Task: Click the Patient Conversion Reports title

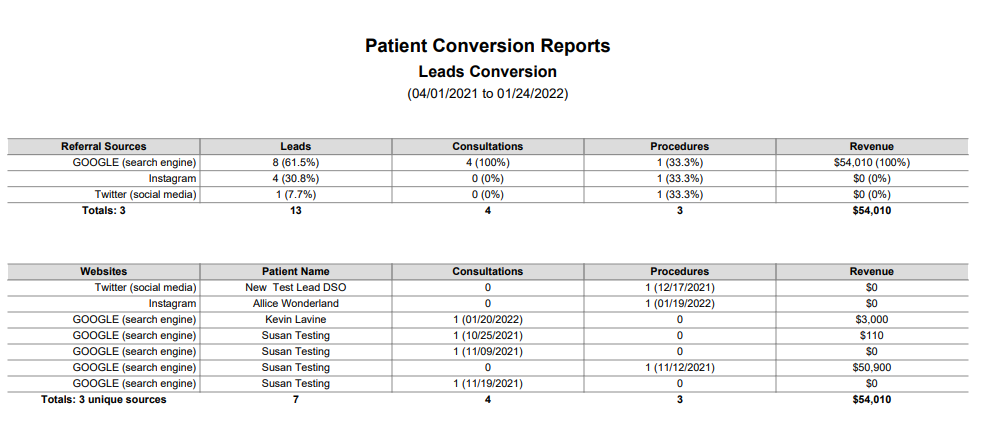Action: [487, 46]
